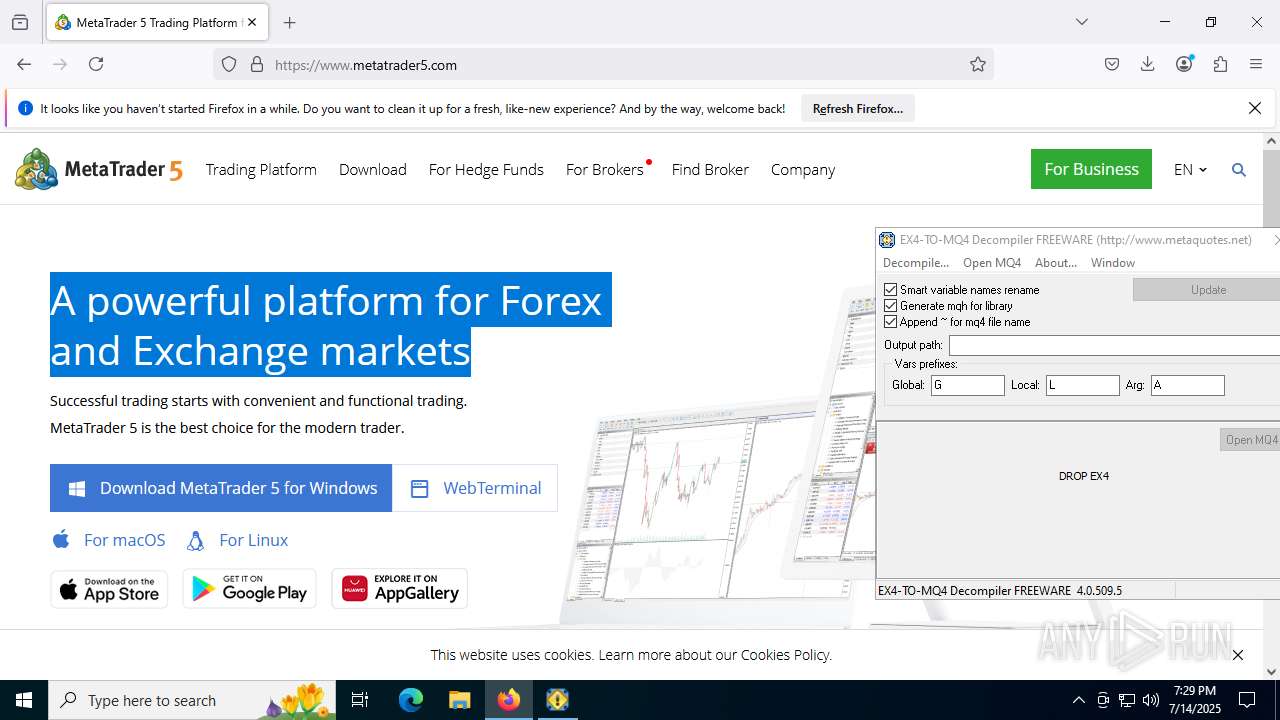Click the Refresh Firefox button
Image resolution: width=1280 pixels, height=720 pixels.
(x=858, y=108)
